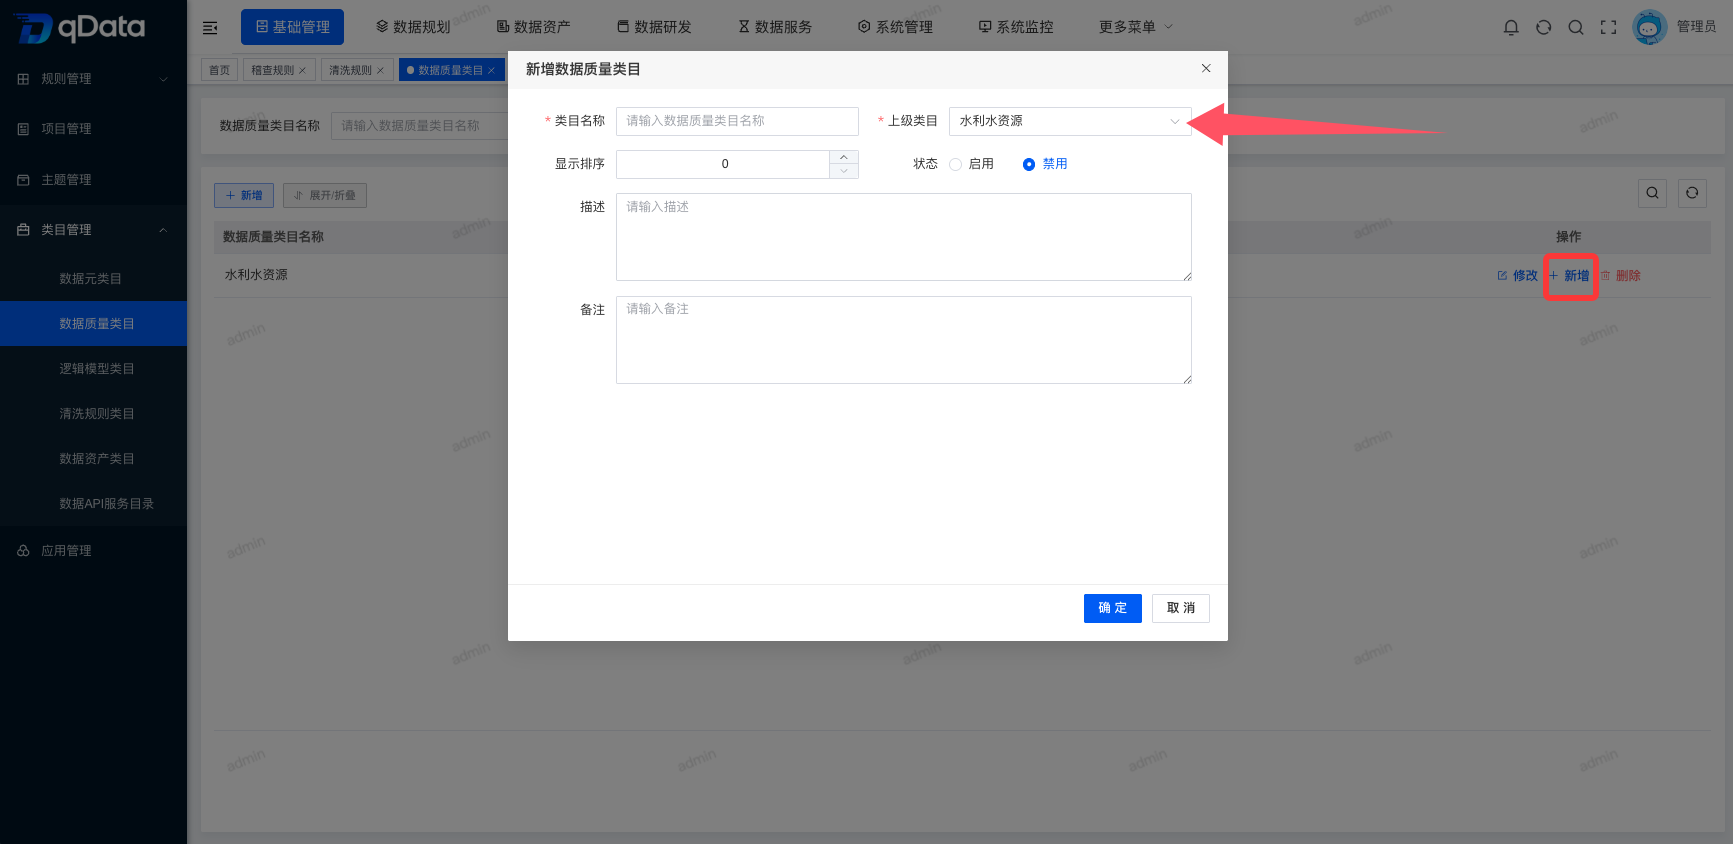Click the 水利水资源 table row name

tap(256, 275)
